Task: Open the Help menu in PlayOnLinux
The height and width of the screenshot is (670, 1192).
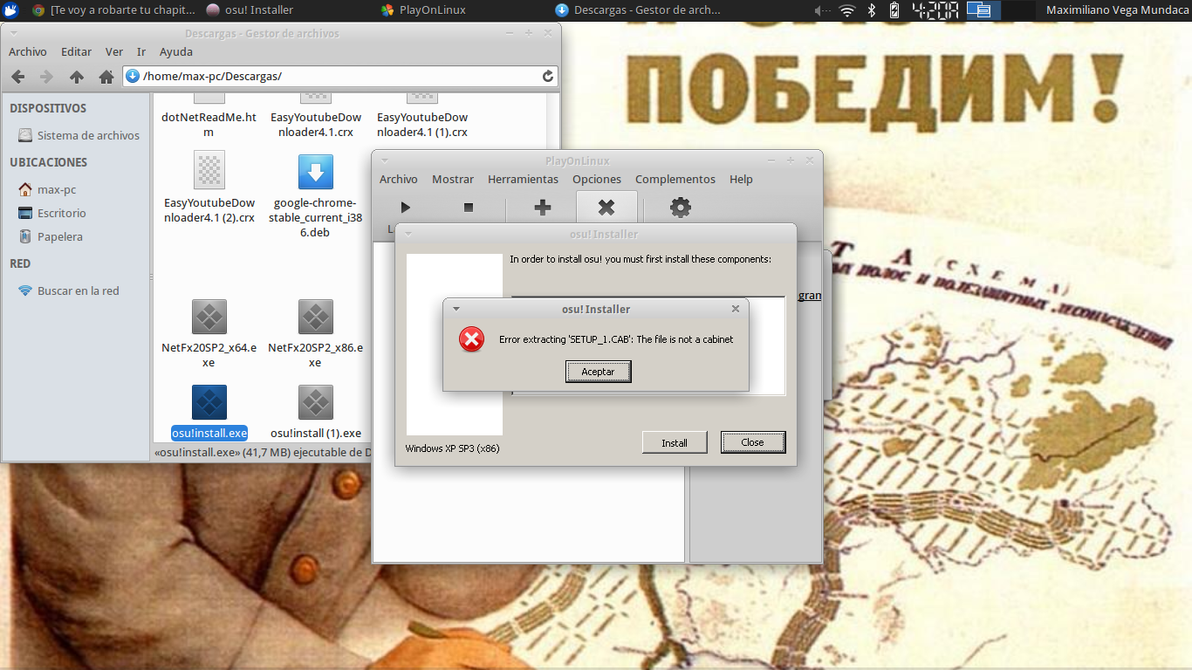Action: click(741, 179)
